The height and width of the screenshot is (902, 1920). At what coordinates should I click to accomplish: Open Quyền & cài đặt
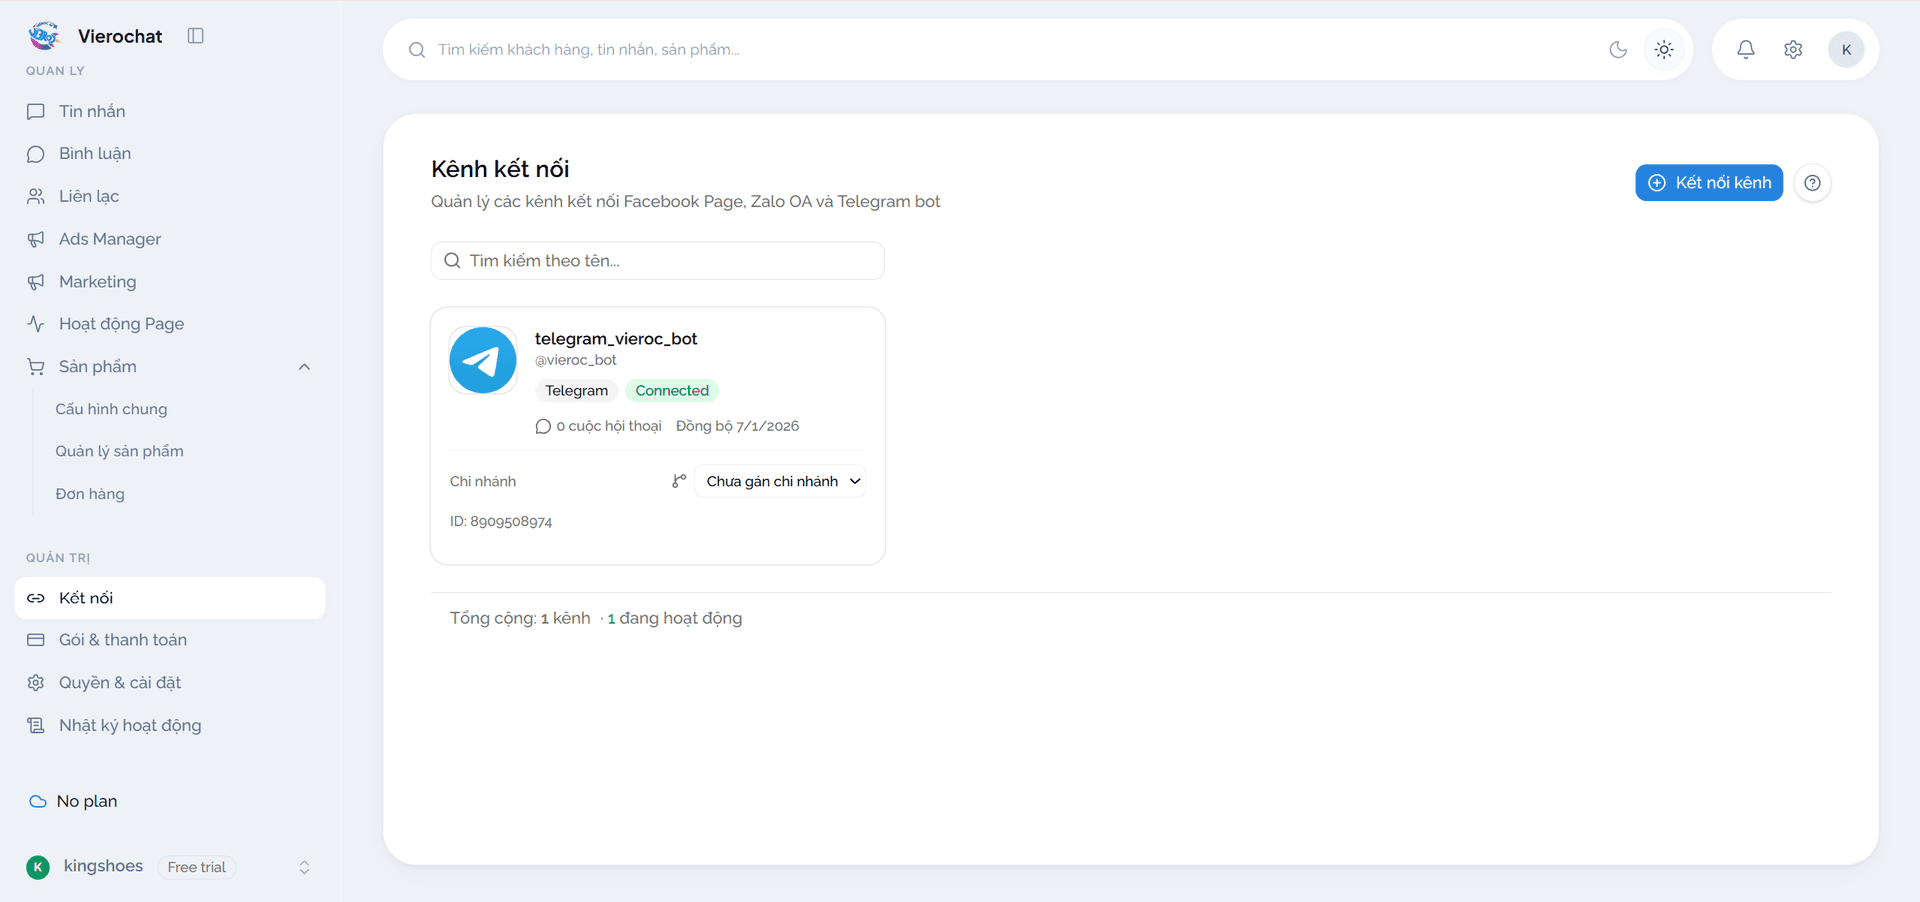pyautogui.click(x=170, y=683)
